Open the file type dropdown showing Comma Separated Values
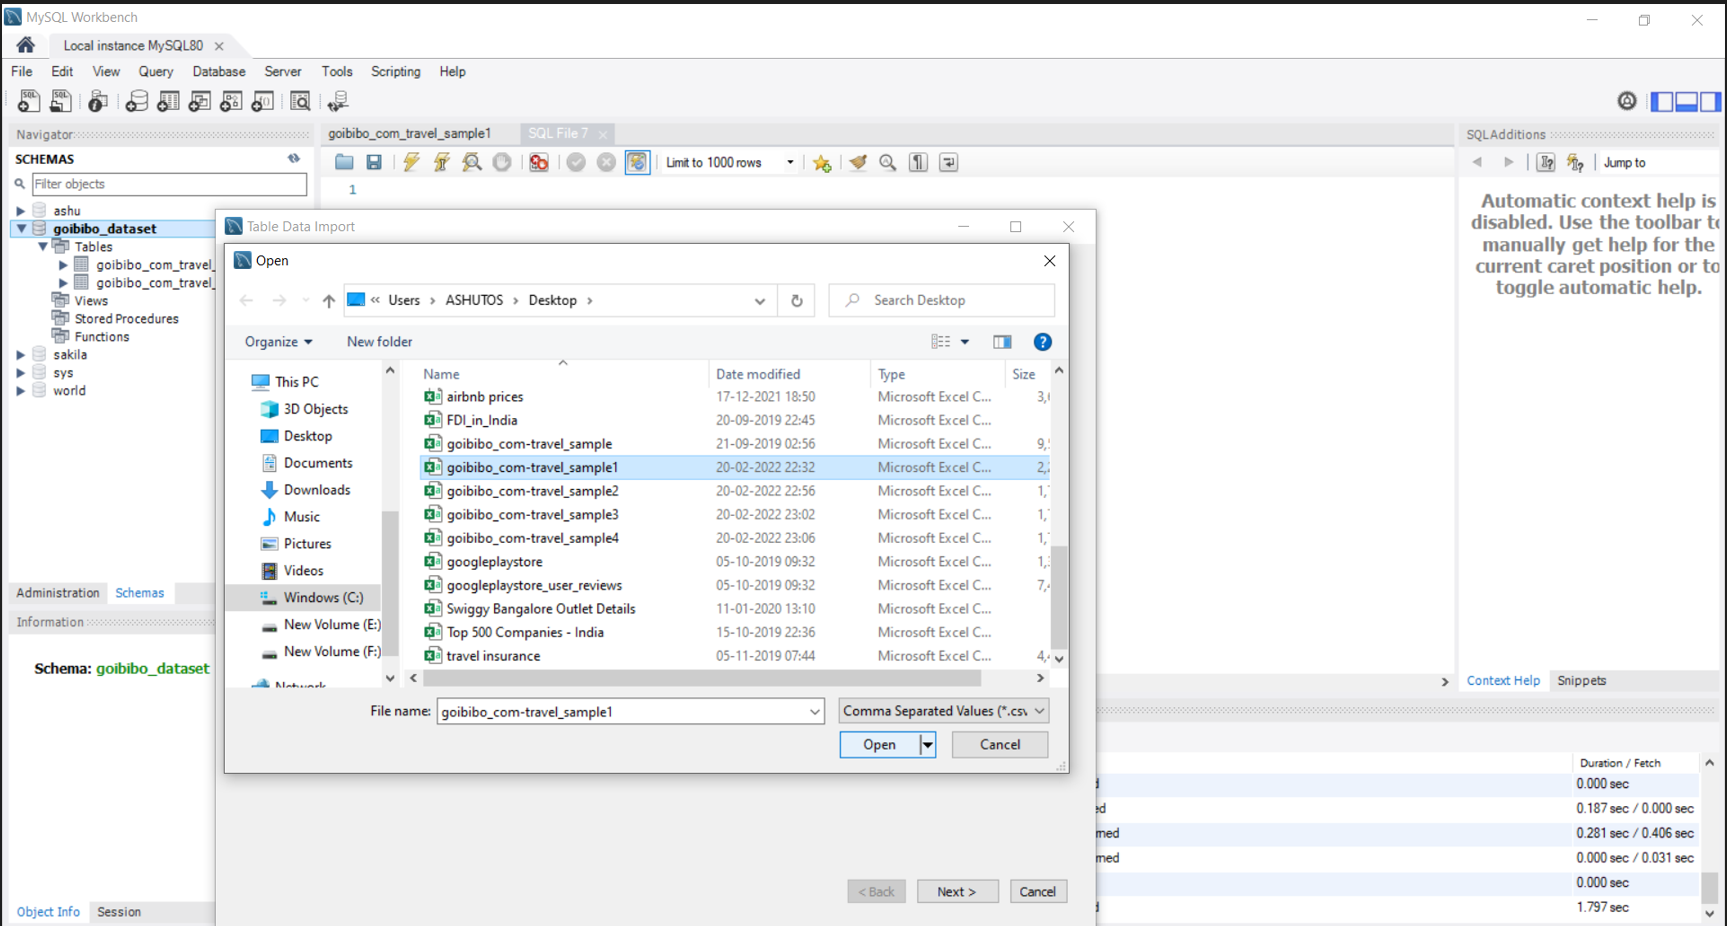 pos(941,710)
